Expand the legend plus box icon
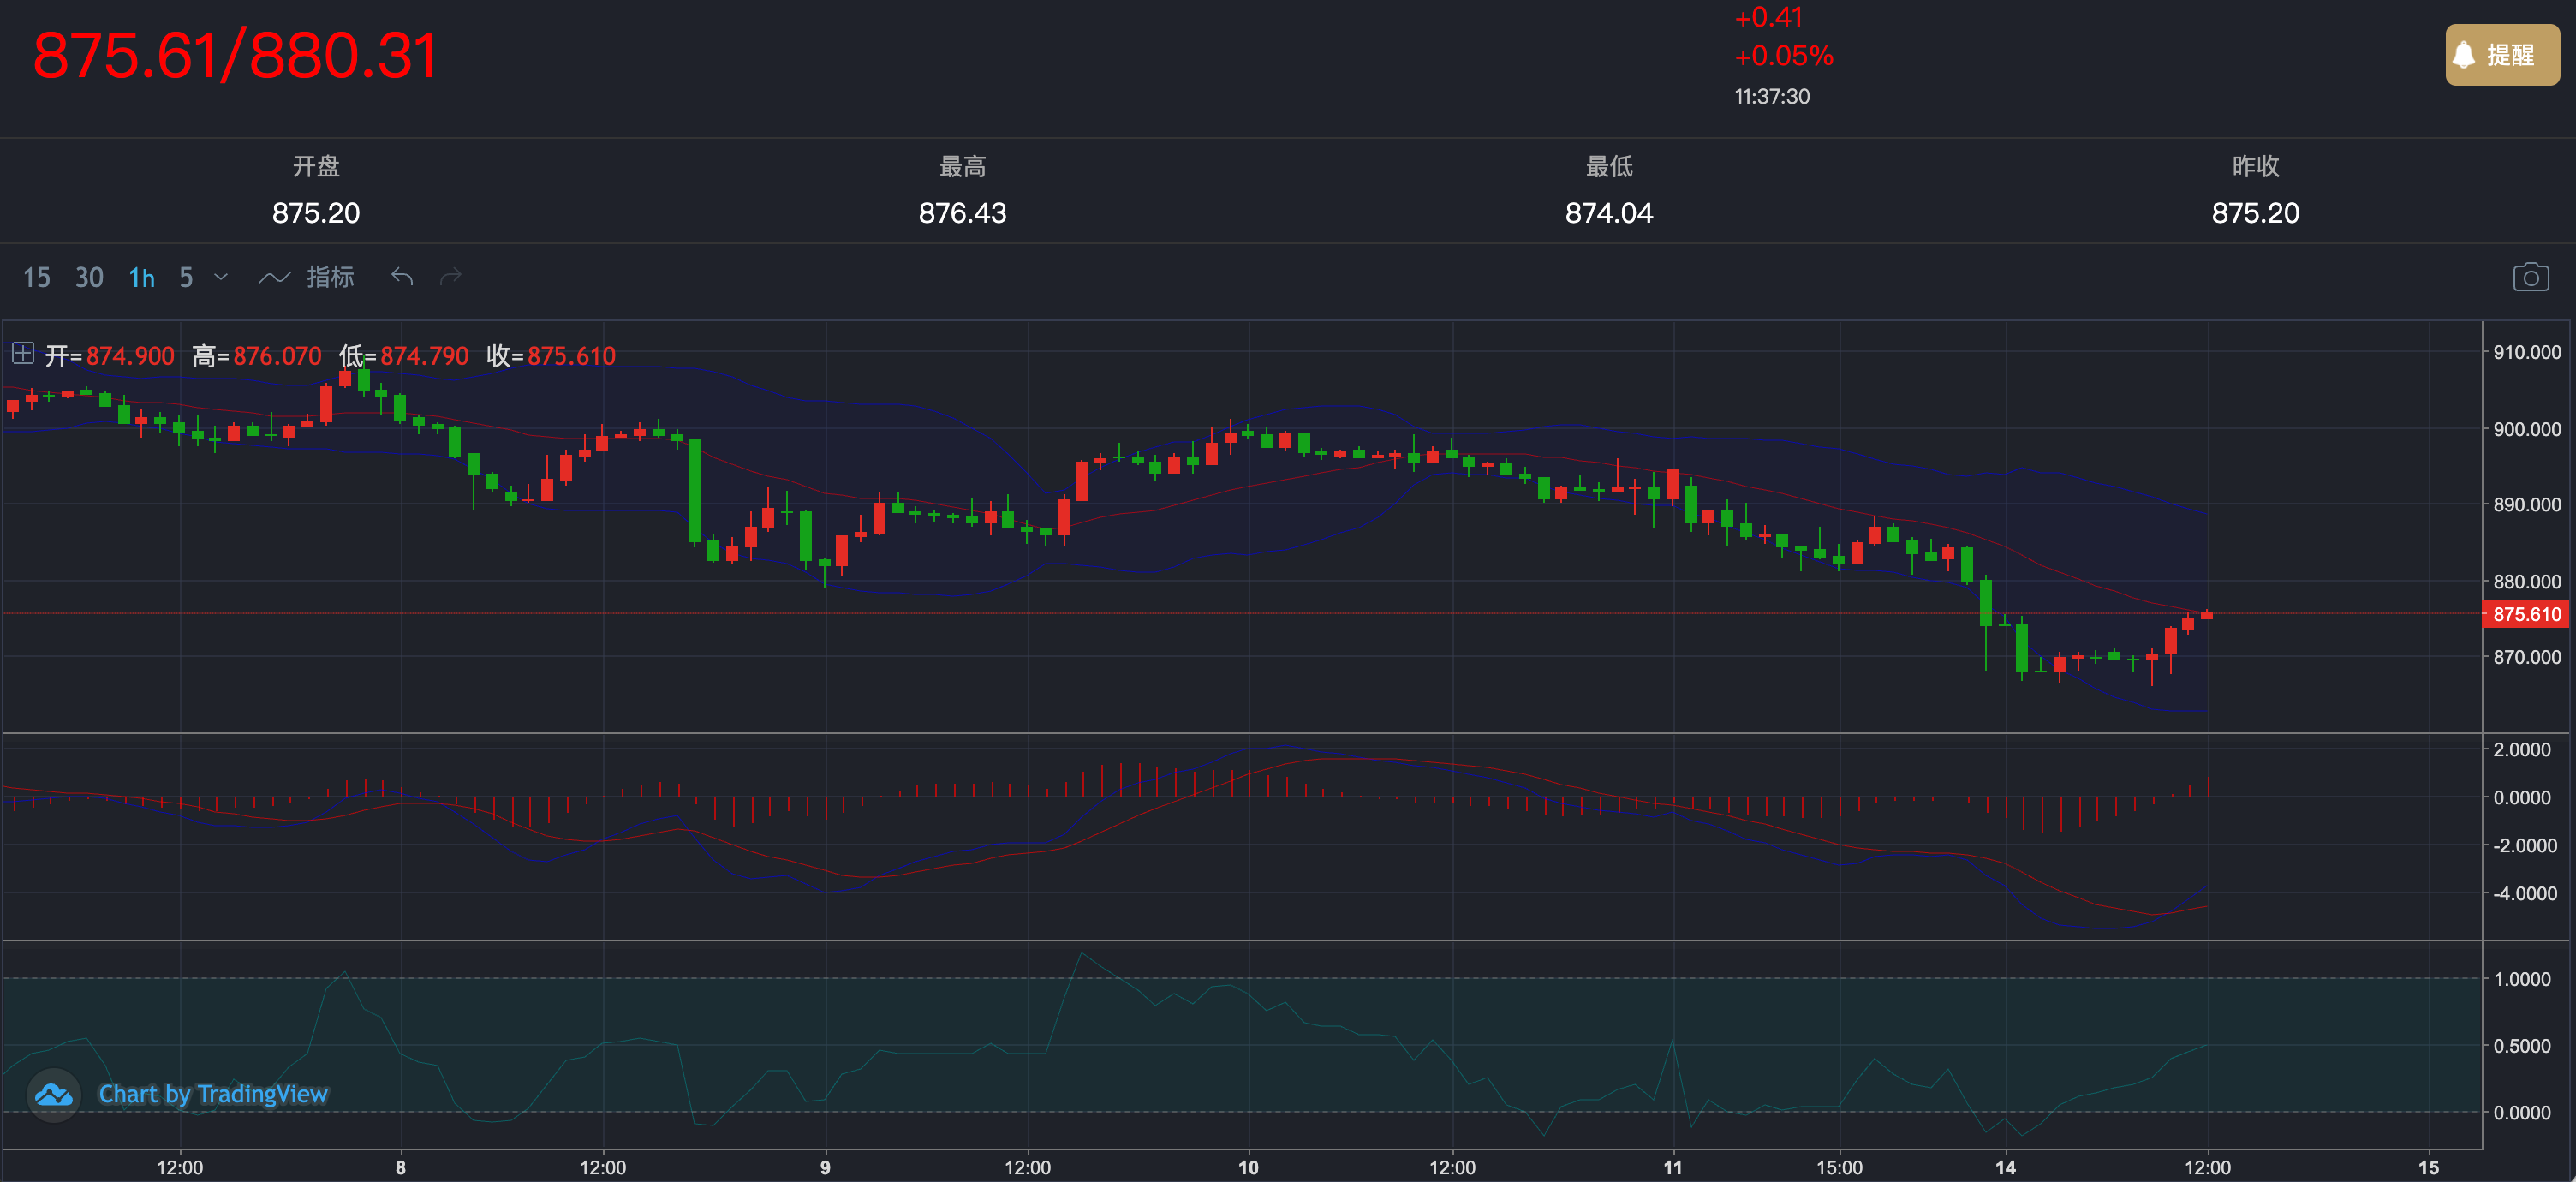This screenshot has height=1182, width=2576. tap(23, 354)
